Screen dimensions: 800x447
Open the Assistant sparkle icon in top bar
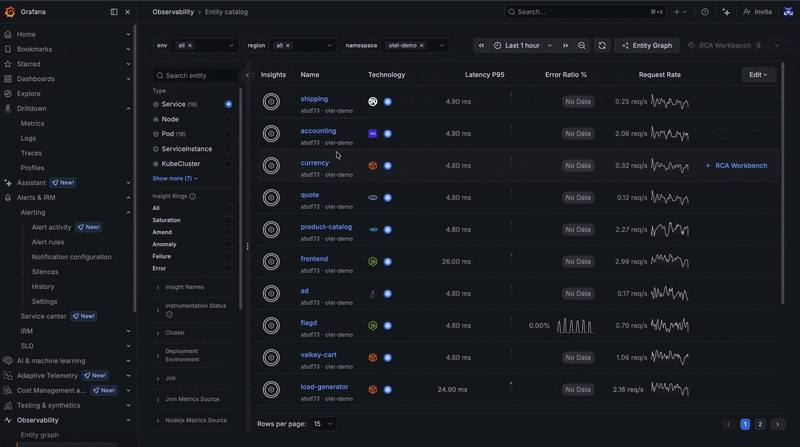(x=726, y=12)
